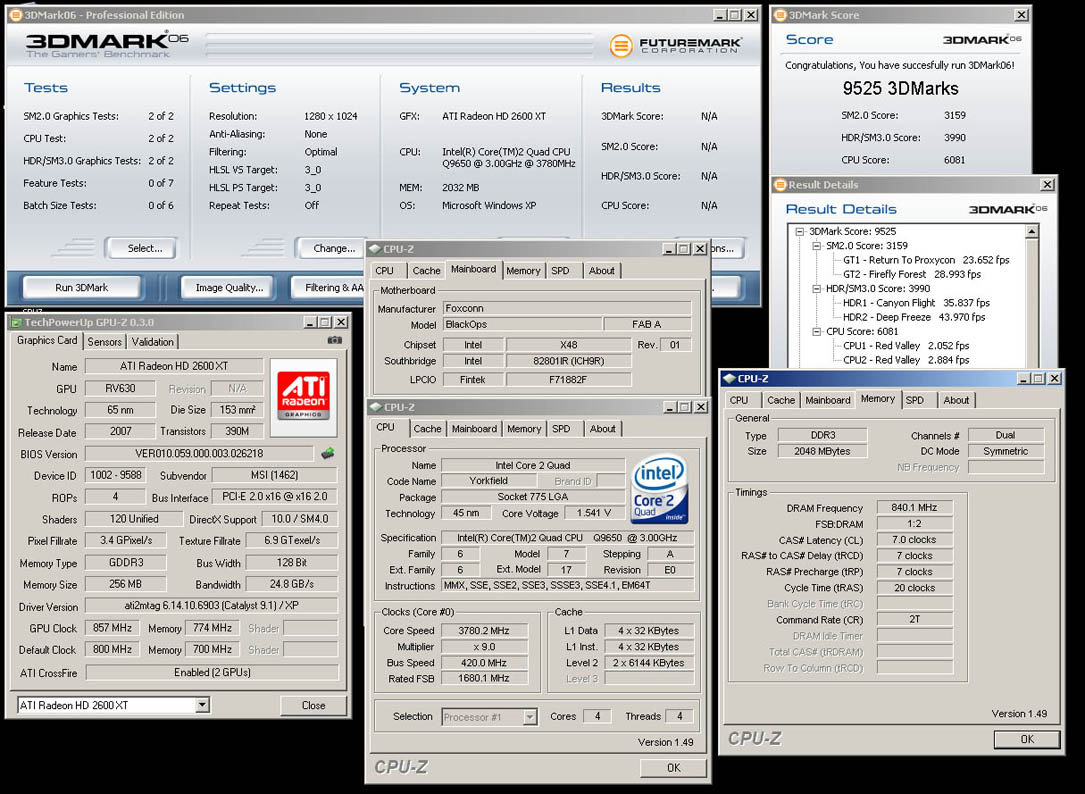Click the TechPowerUp GPU-Z title bar icon
Viewport: 1085px width, 794px height.
tap(16, 323)
